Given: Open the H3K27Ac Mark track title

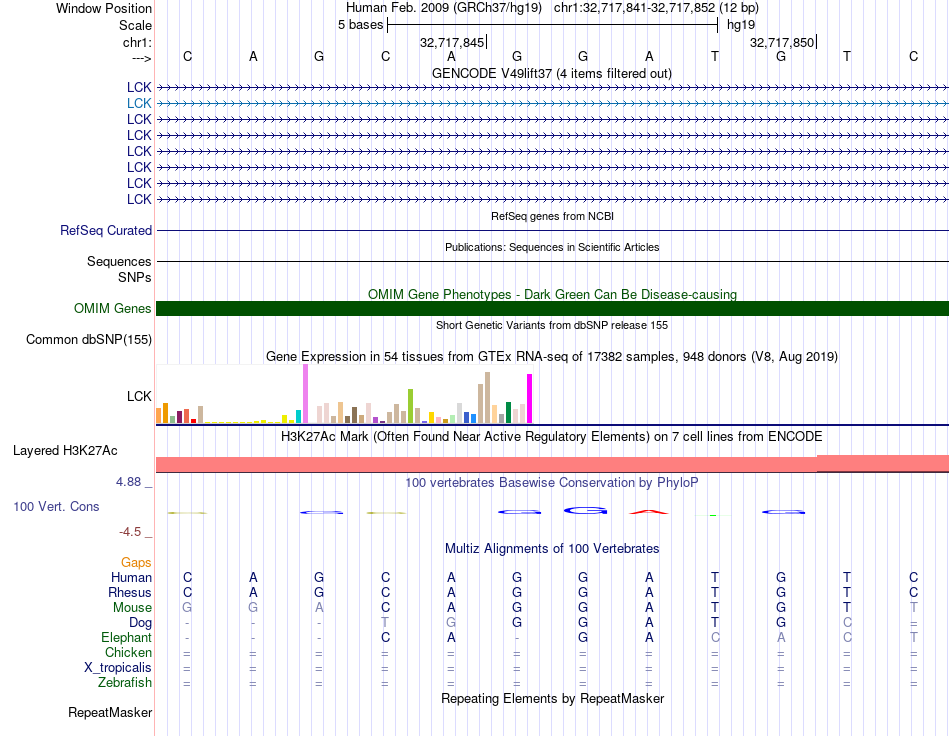Looking at the screenshot, I should 552,437.
